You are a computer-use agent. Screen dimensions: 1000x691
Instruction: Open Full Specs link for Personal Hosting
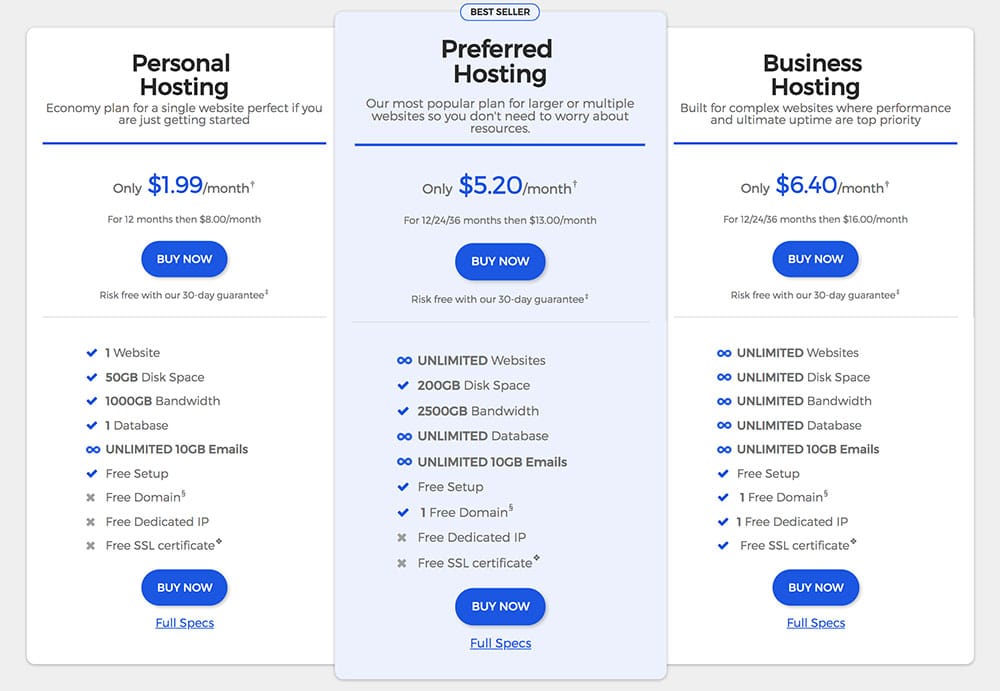point(185,623)
